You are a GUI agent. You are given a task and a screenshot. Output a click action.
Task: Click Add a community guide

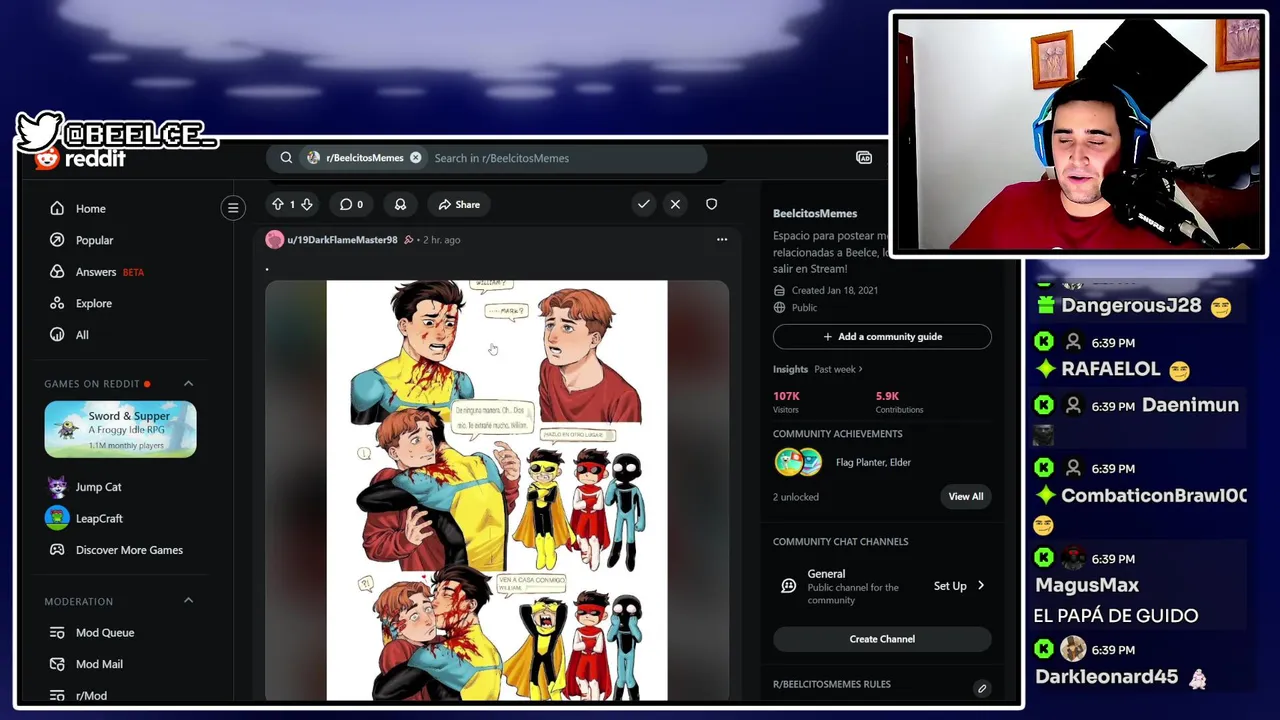point(882,337)
